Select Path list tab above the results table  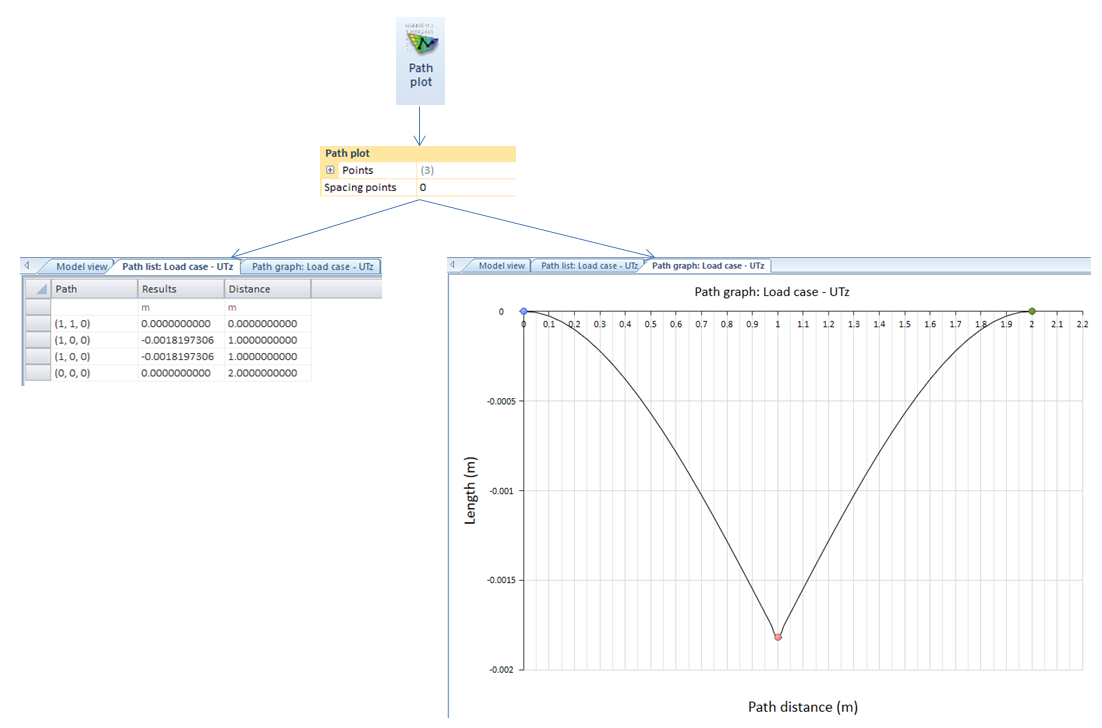(177, 267)
